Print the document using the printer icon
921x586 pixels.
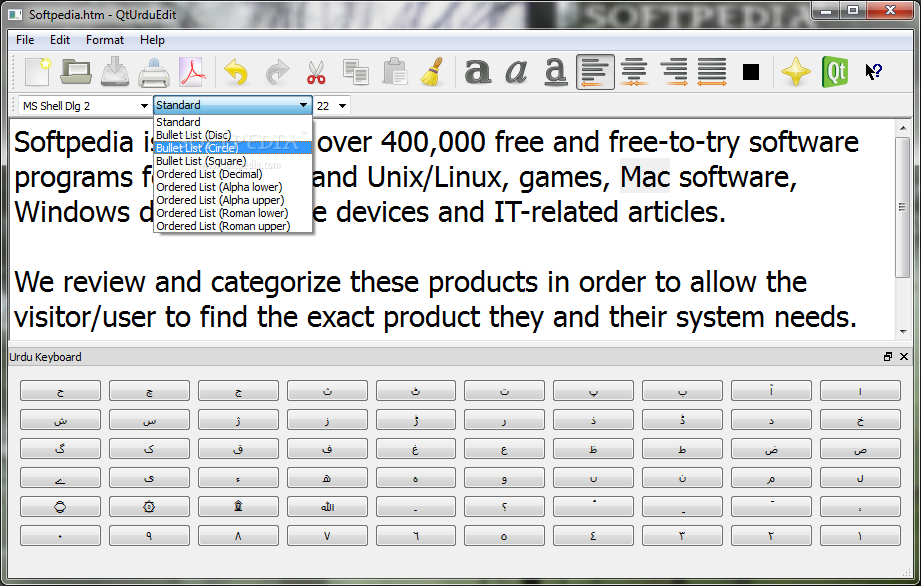click(x=154, y=72)
